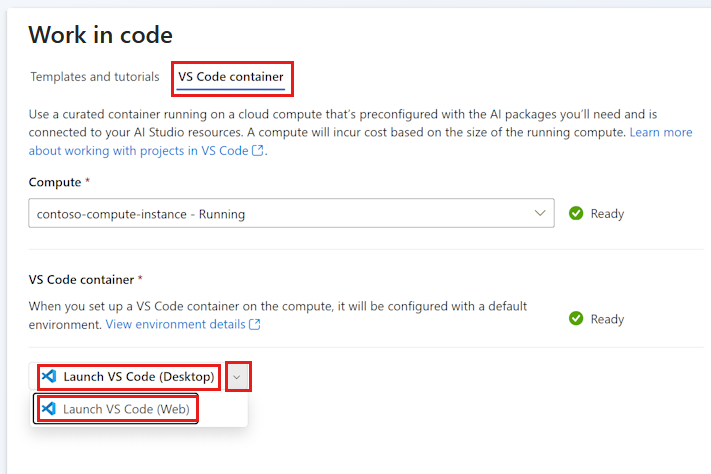Launch VS Code (Desktop)
Viewport: 711px width, 474px height.
point(129,376)
